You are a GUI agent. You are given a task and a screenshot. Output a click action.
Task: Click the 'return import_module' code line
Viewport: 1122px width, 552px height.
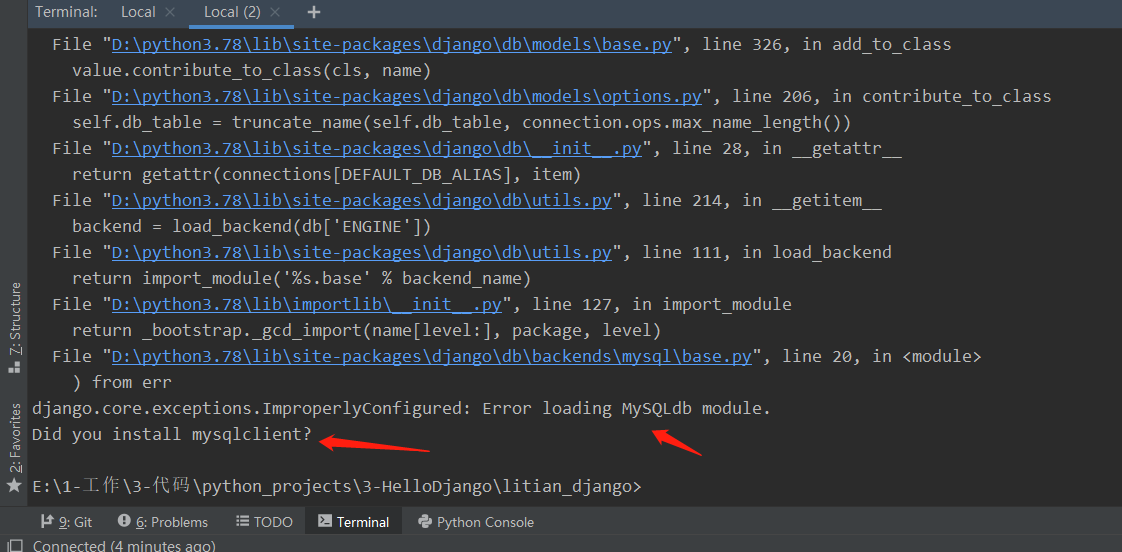(301, 278)
